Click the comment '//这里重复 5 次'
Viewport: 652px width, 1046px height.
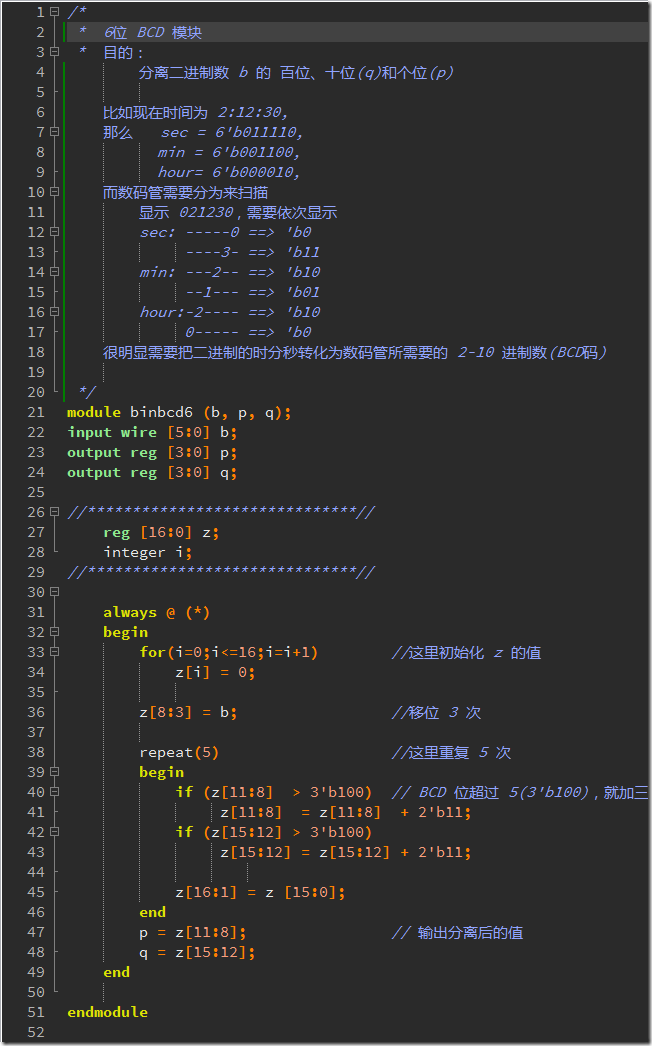[x=452, y=752]
